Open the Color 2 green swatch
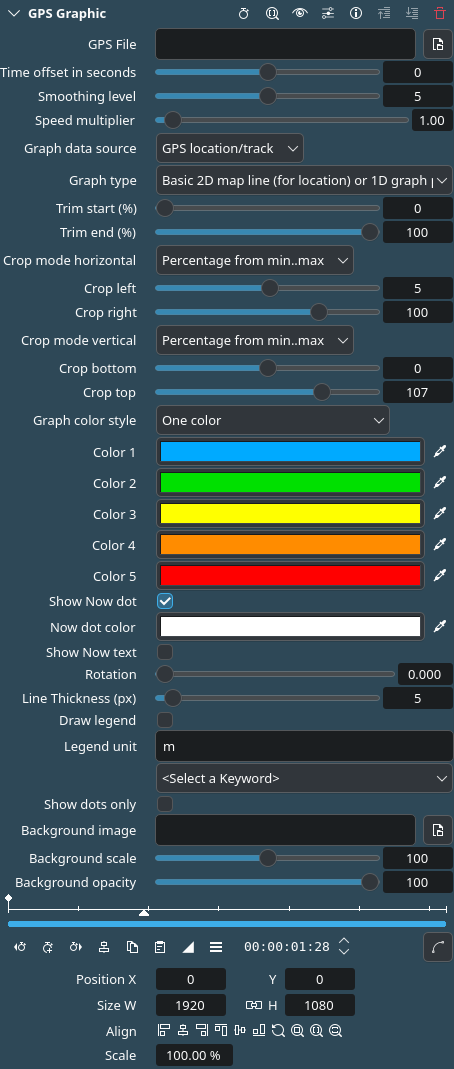The image size is (454, 1069). click(290, 483)
